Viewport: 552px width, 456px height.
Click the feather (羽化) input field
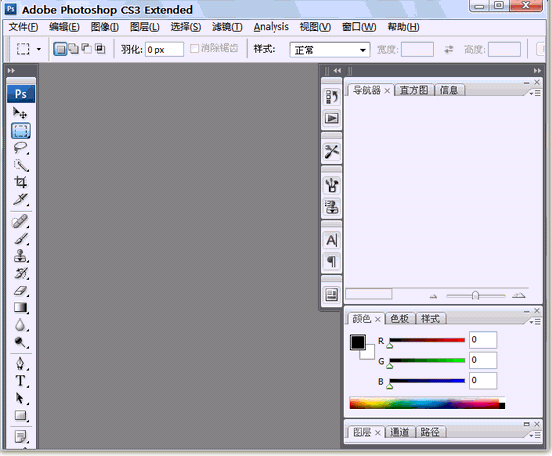tap(164, 50)
